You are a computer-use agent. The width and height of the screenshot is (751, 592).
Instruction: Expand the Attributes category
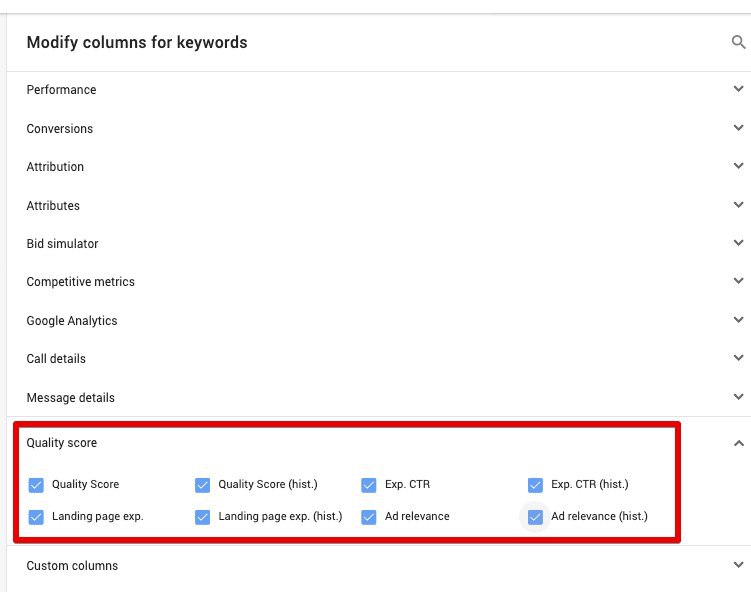click(738, 205)
